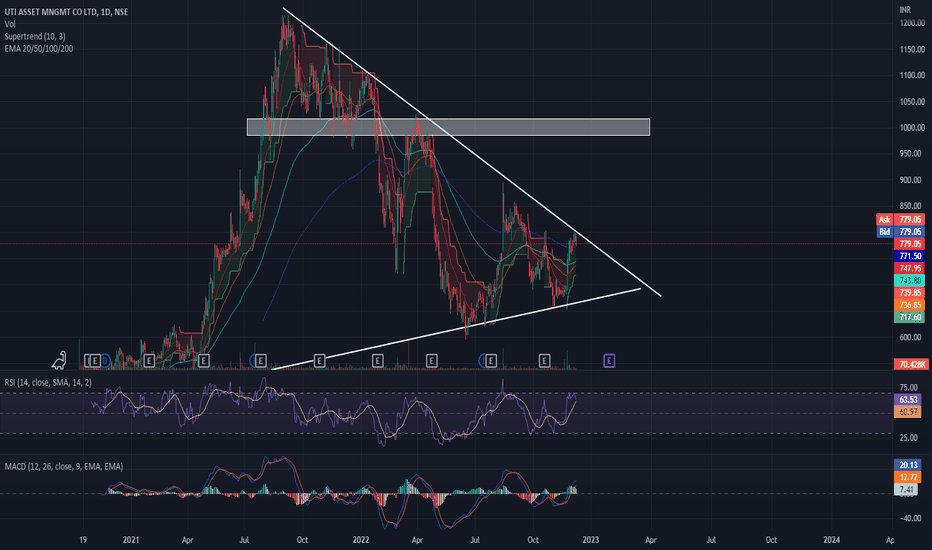
Task: Click the 1200.00 price axis label
Action: click(x=912, y=23)
